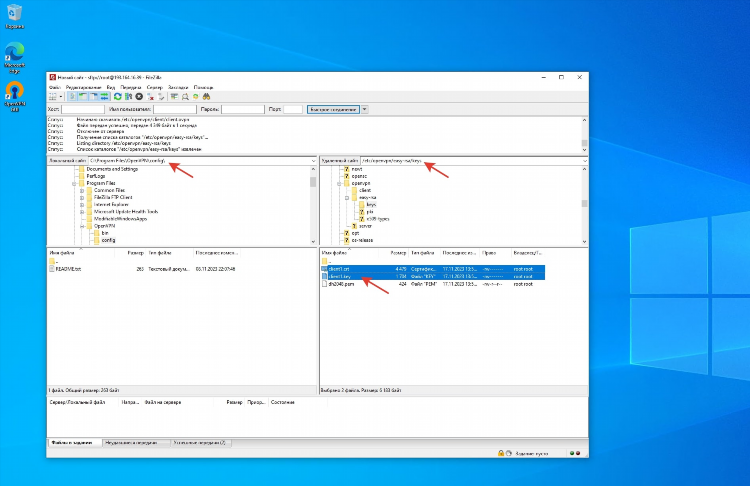
Task: Expand the Common Files folder node
Action: [82, 190]
